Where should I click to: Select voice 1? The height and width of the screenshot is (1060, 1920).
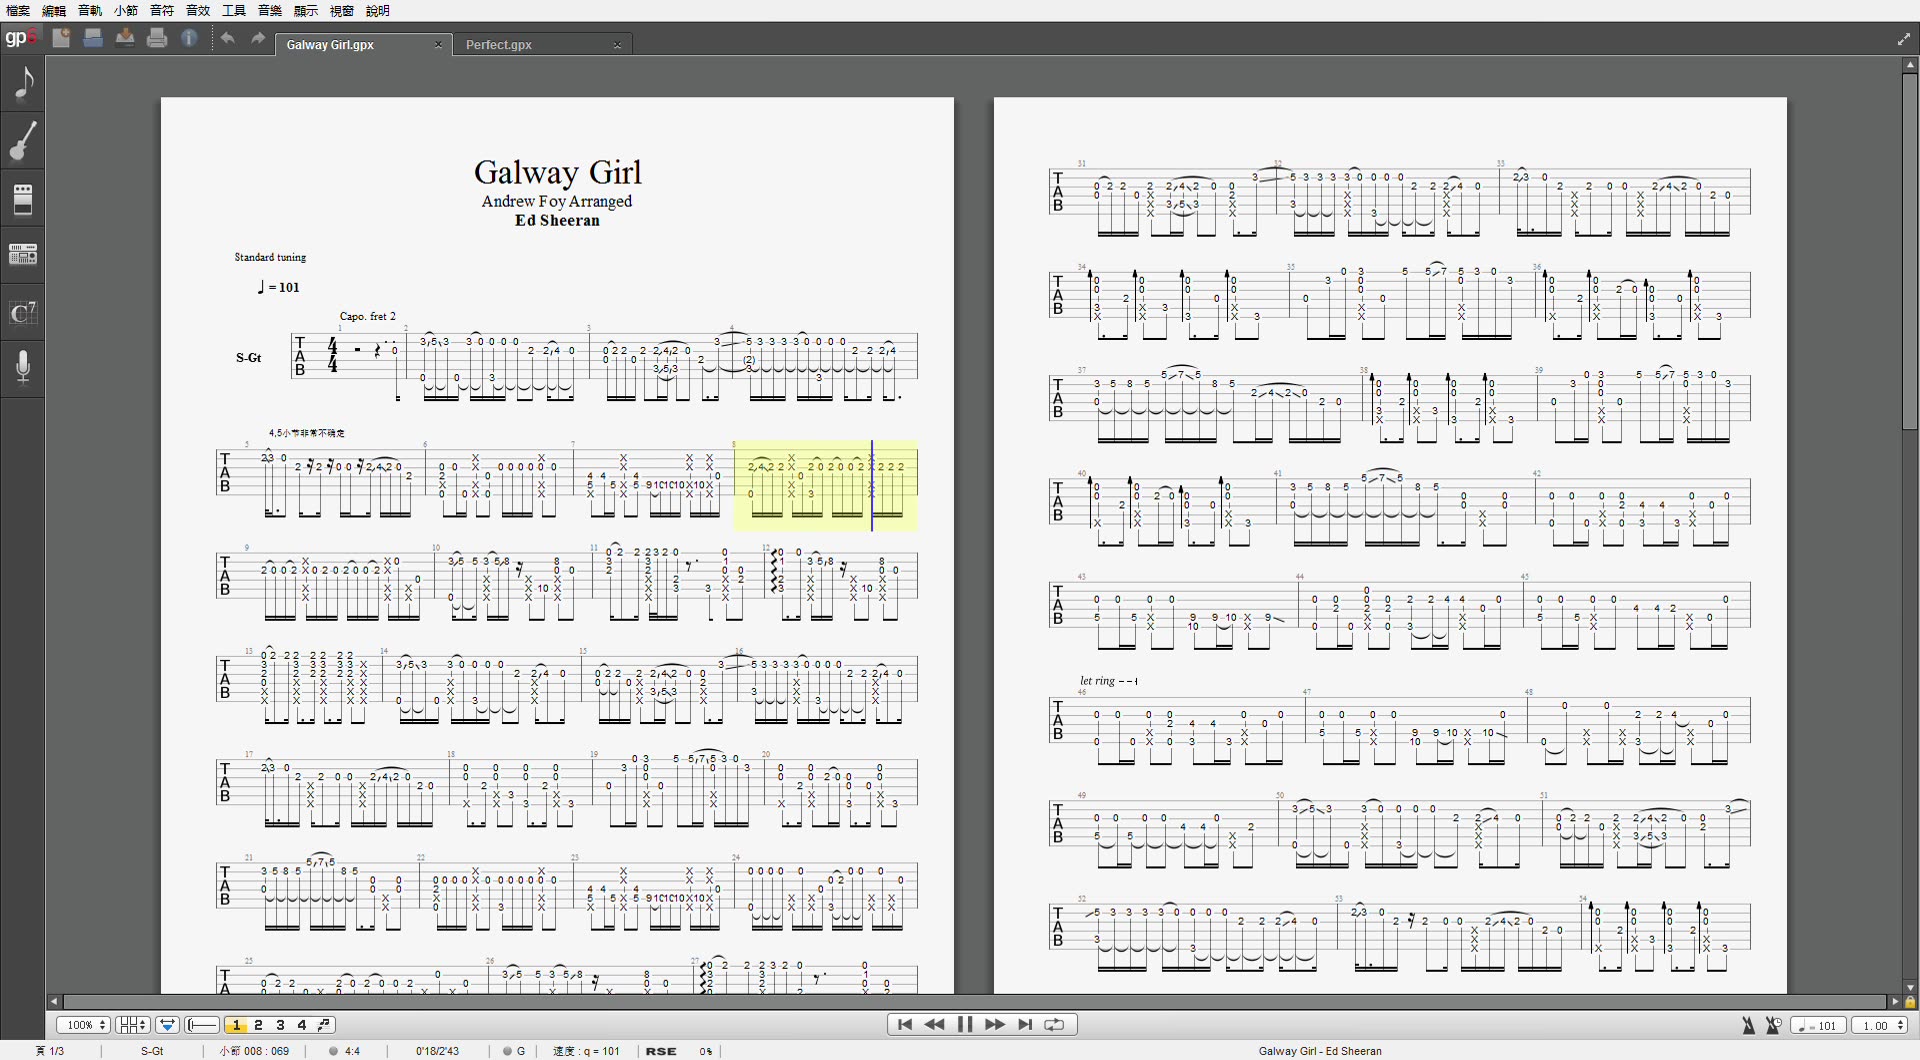[237, 1025]
